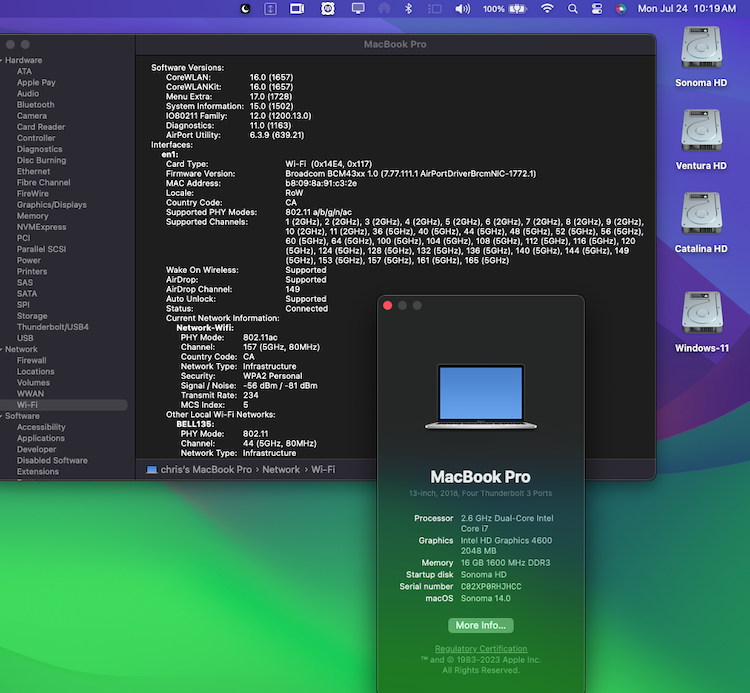750x693 pixels.
Task: Click the battery 100% status icon
Action: 505,9
